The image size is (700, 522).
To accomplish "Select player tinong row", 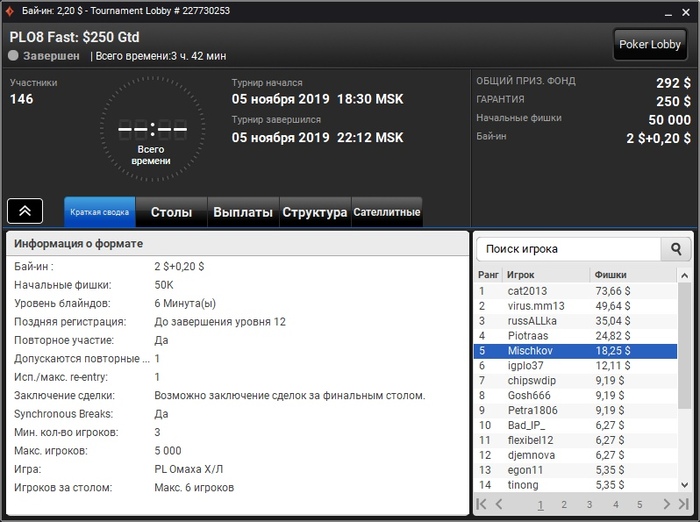I will coord(575,485).
